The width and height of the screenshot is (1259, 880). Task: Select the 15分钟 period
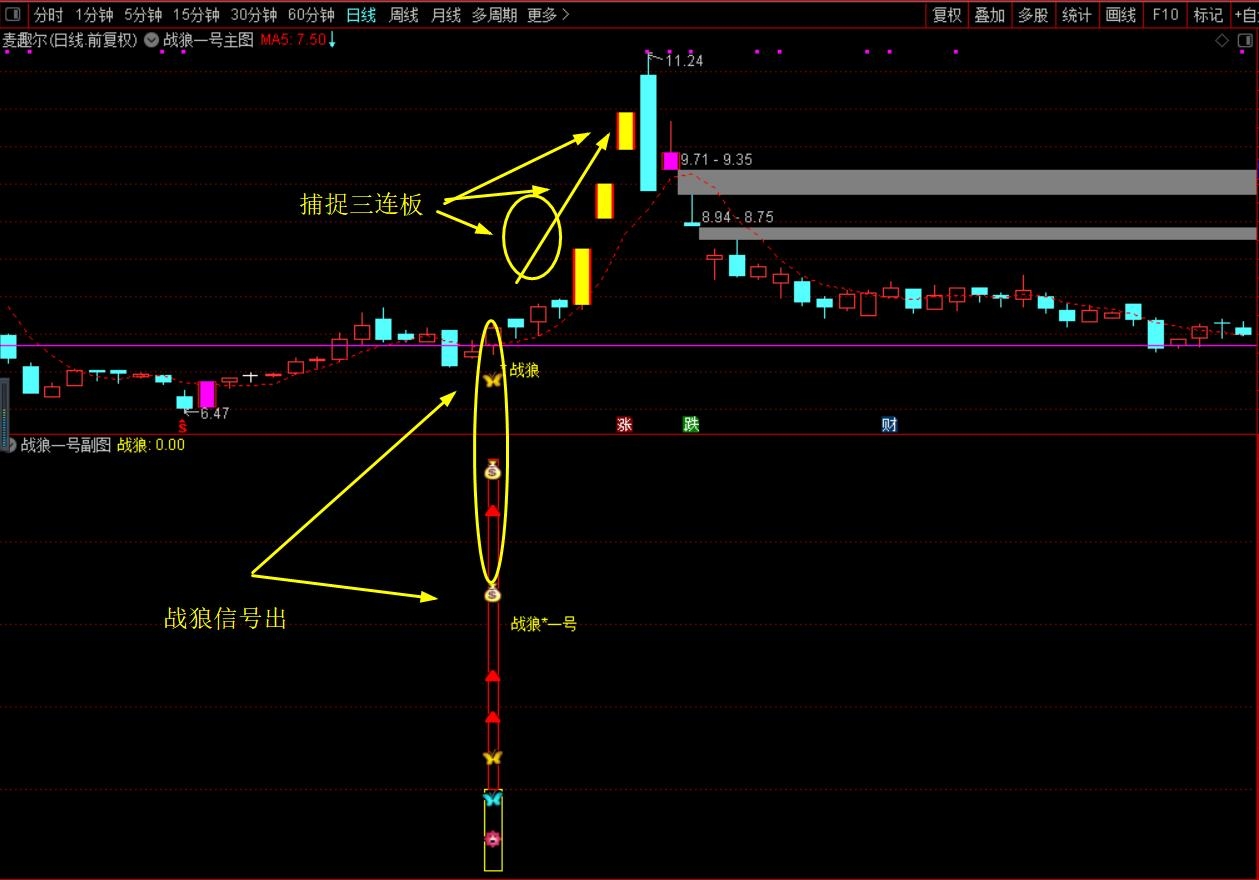pos(196,15)
